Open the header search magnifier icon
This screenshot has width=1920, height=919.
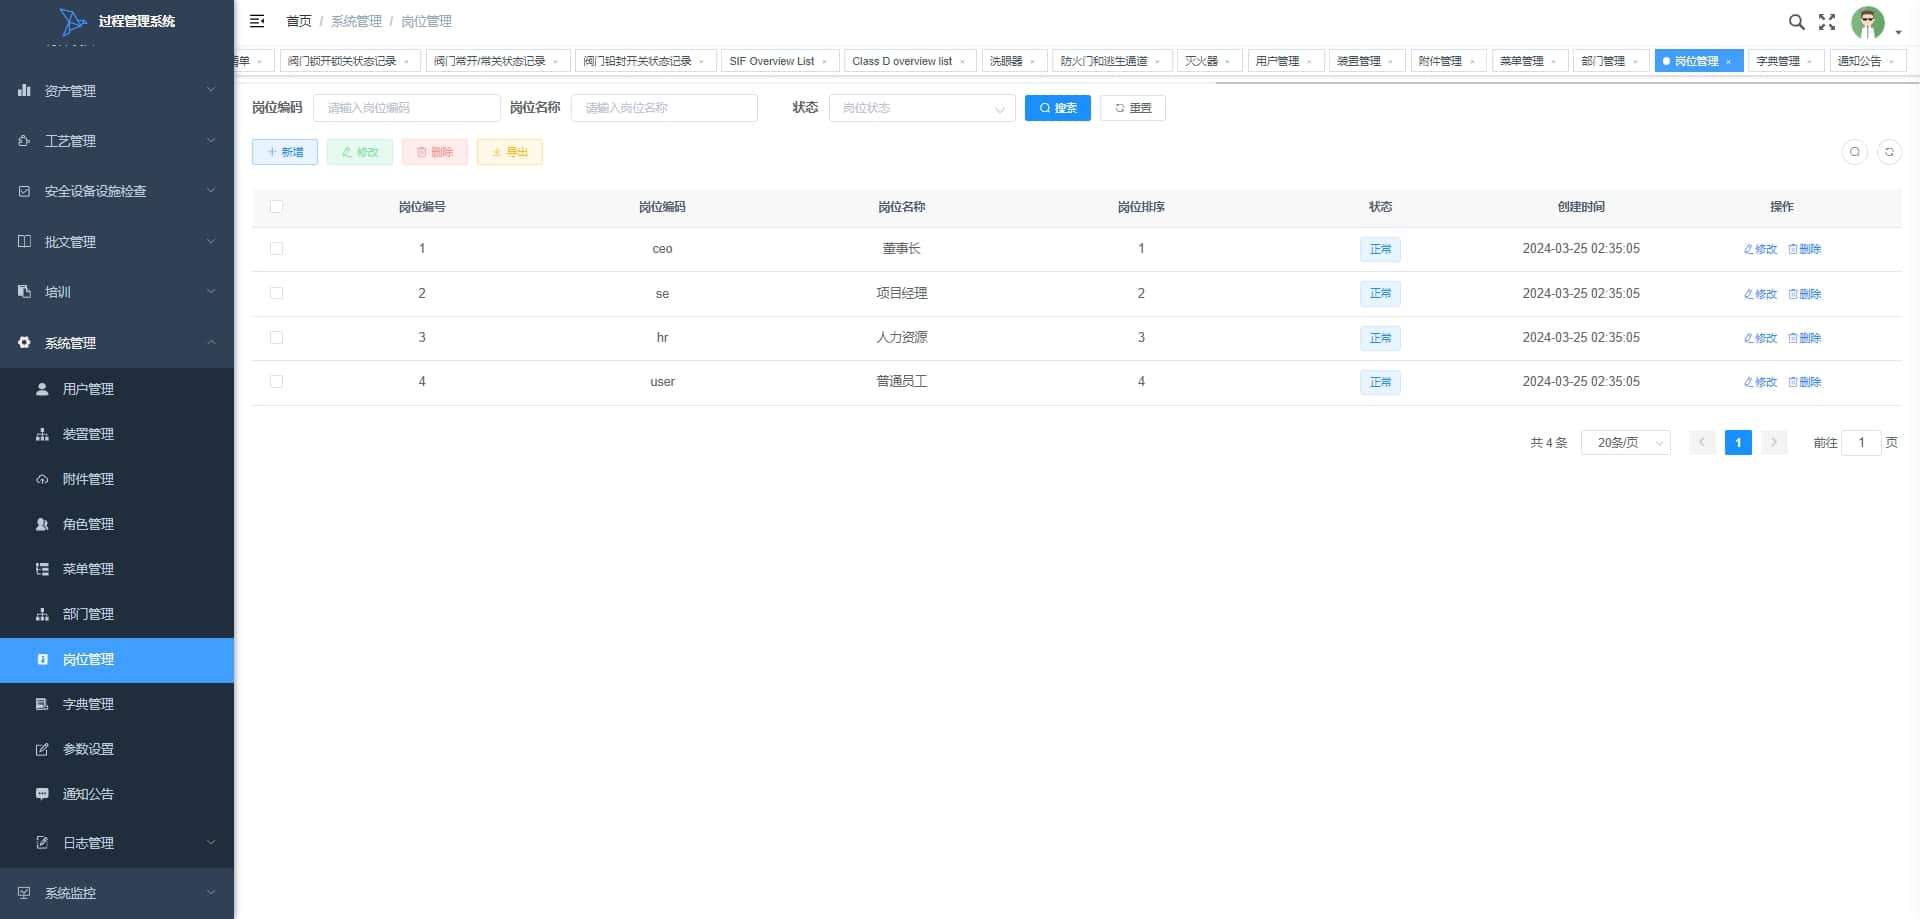coord(1796,22)
